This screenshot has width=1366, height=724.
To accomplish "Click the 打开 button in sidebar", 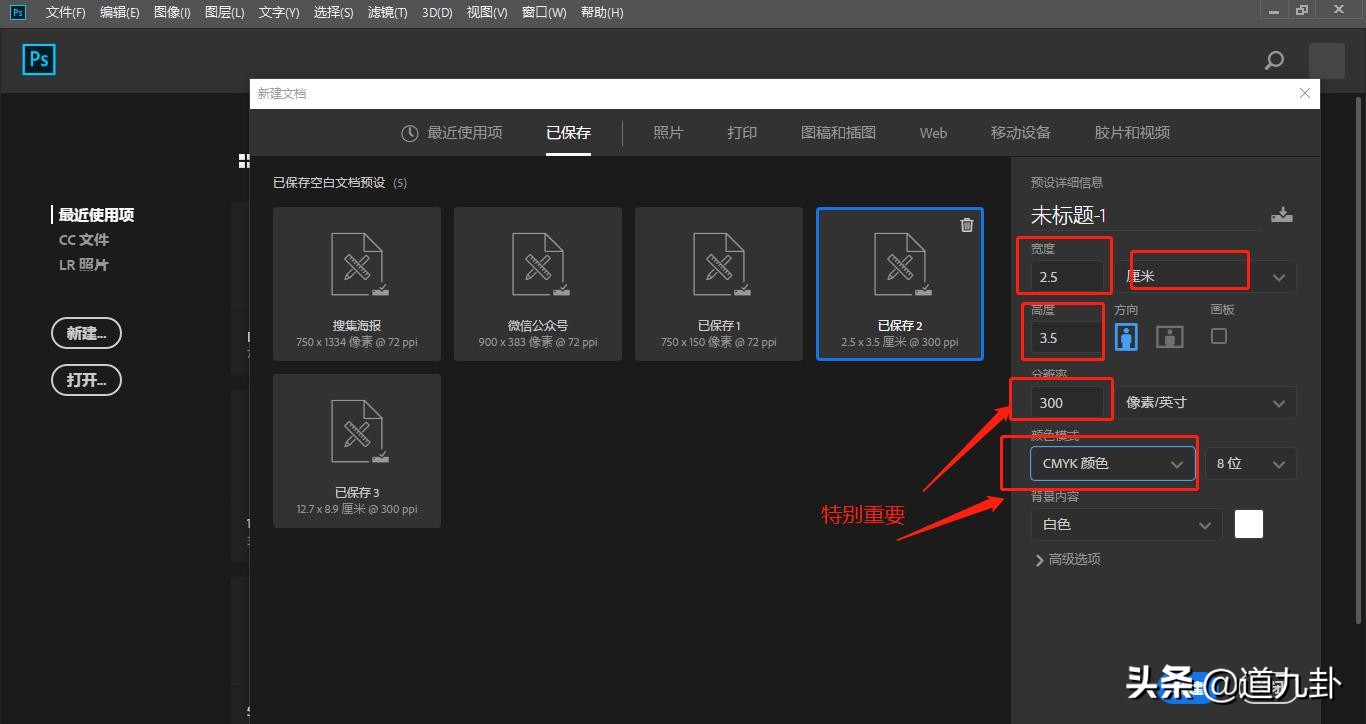I will pos(86,380).
